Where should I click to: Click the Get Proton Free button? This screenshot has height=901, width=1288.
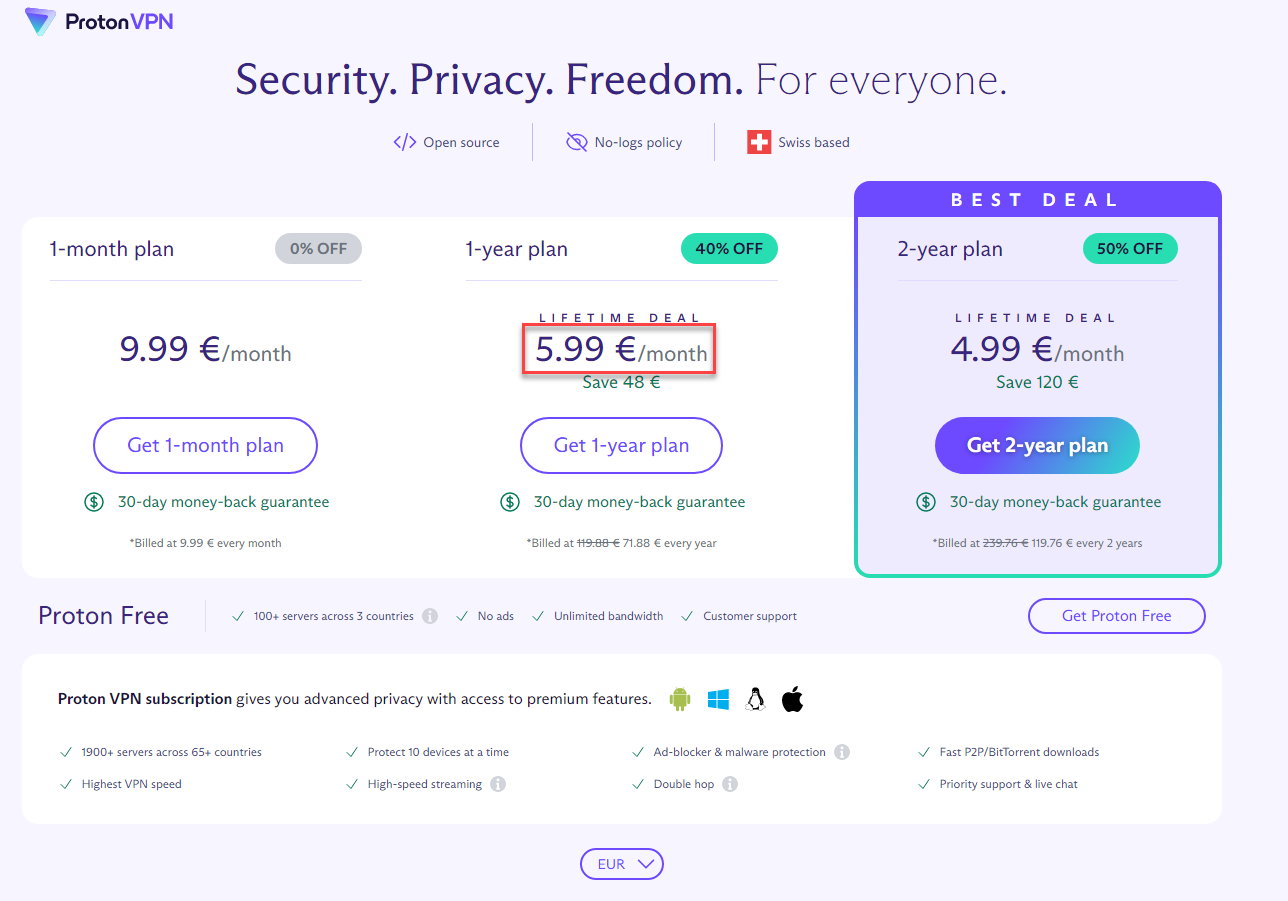coord(1116,616)
